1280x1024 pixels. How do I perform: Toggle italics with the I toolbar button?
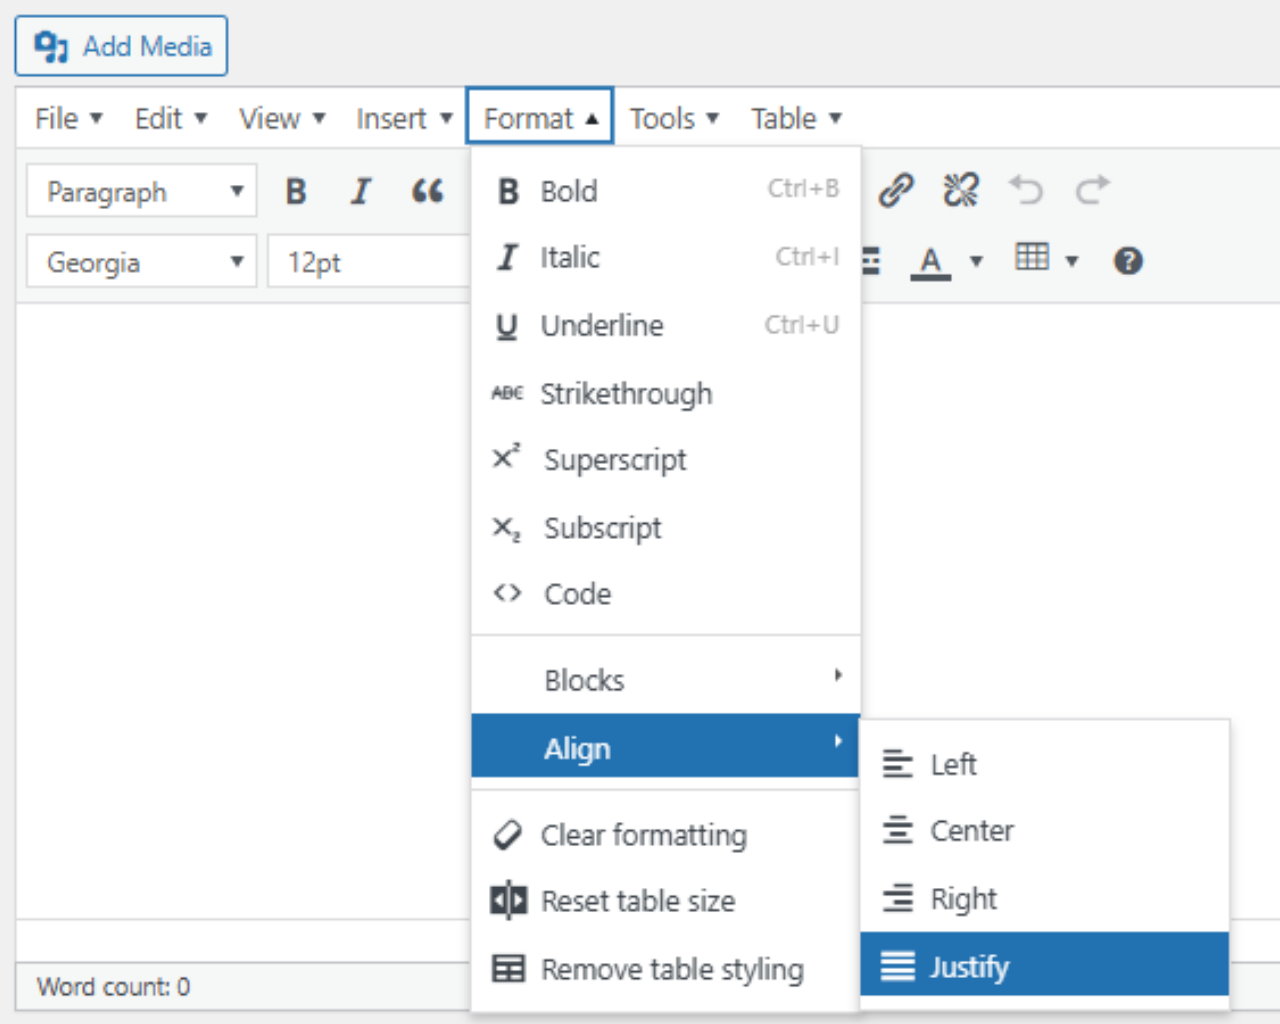[361, 191]
